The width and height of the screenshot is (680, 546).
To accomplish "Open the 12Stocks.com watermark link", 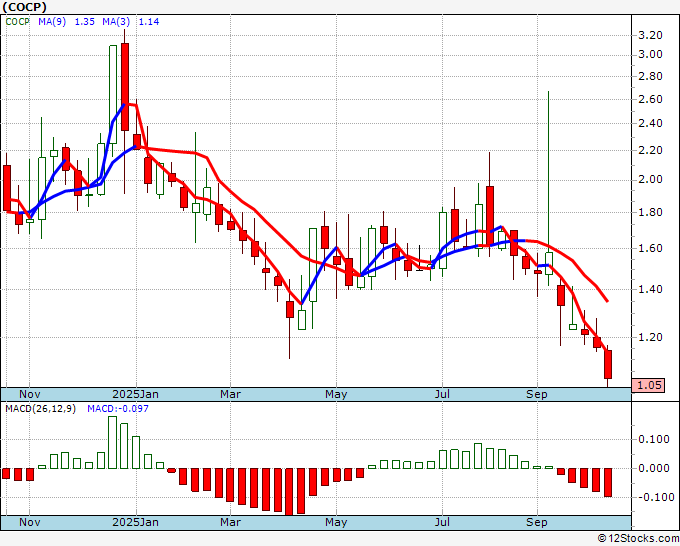I will (x=637, y=538).
